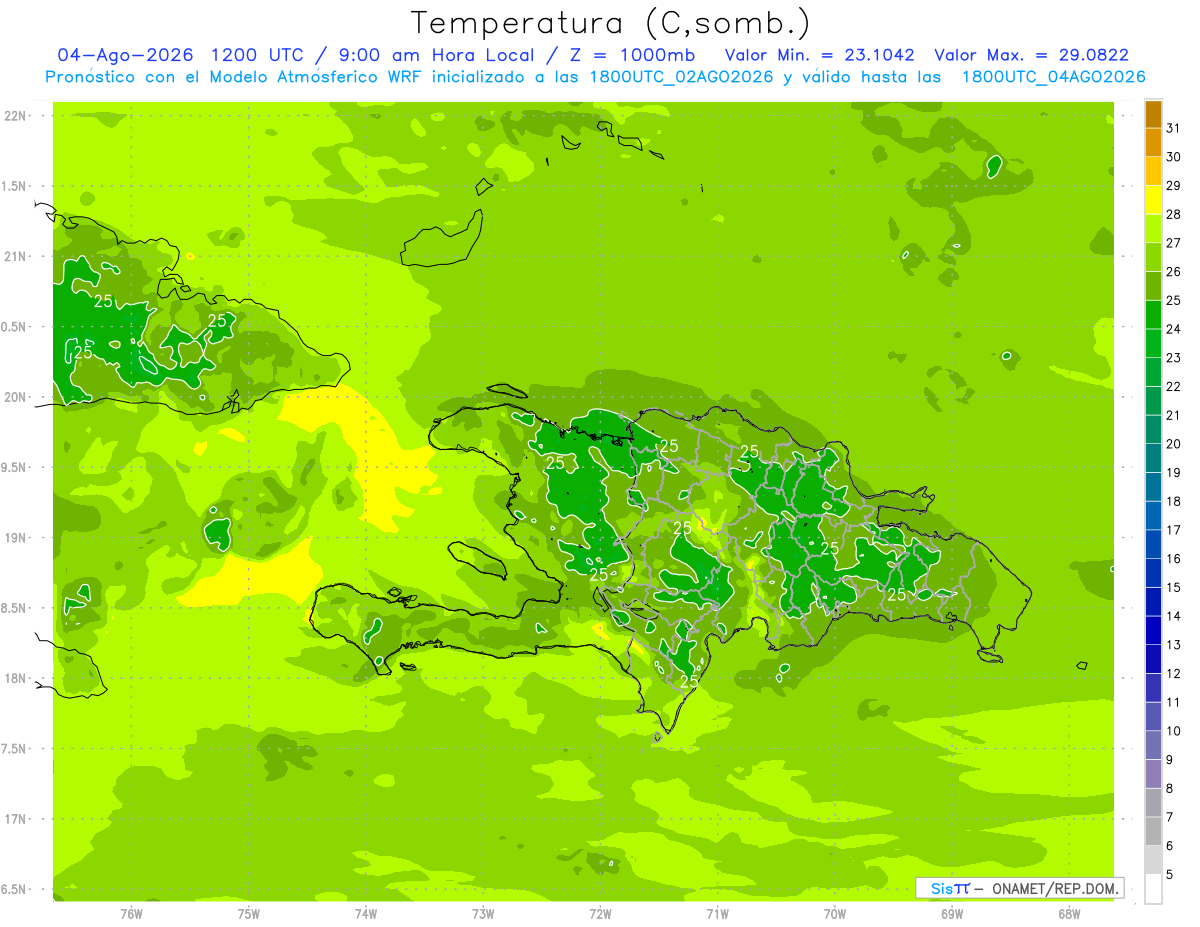Click the colorbar label "29"

(x=1173, y=186)
